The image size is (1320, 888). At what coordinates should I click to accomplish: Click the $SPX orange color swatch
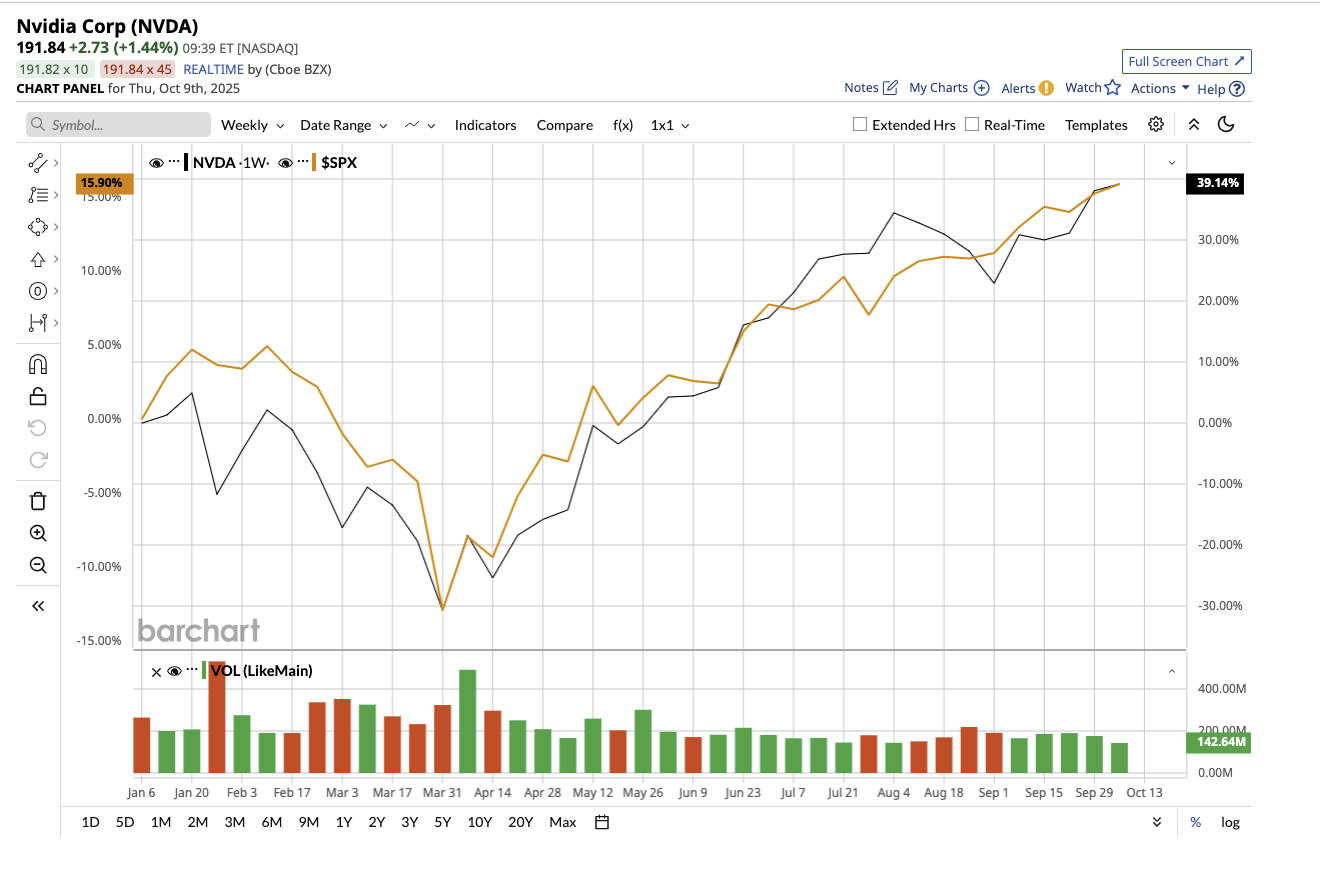coord(315,162)
